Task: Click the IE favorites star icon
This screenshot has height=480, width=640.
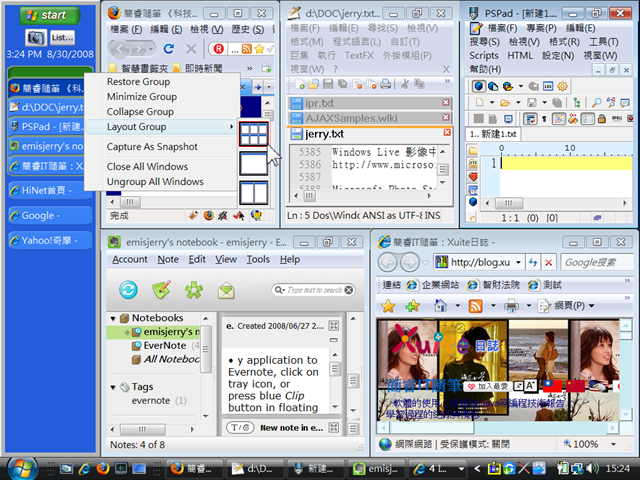Action: [388, 306]
